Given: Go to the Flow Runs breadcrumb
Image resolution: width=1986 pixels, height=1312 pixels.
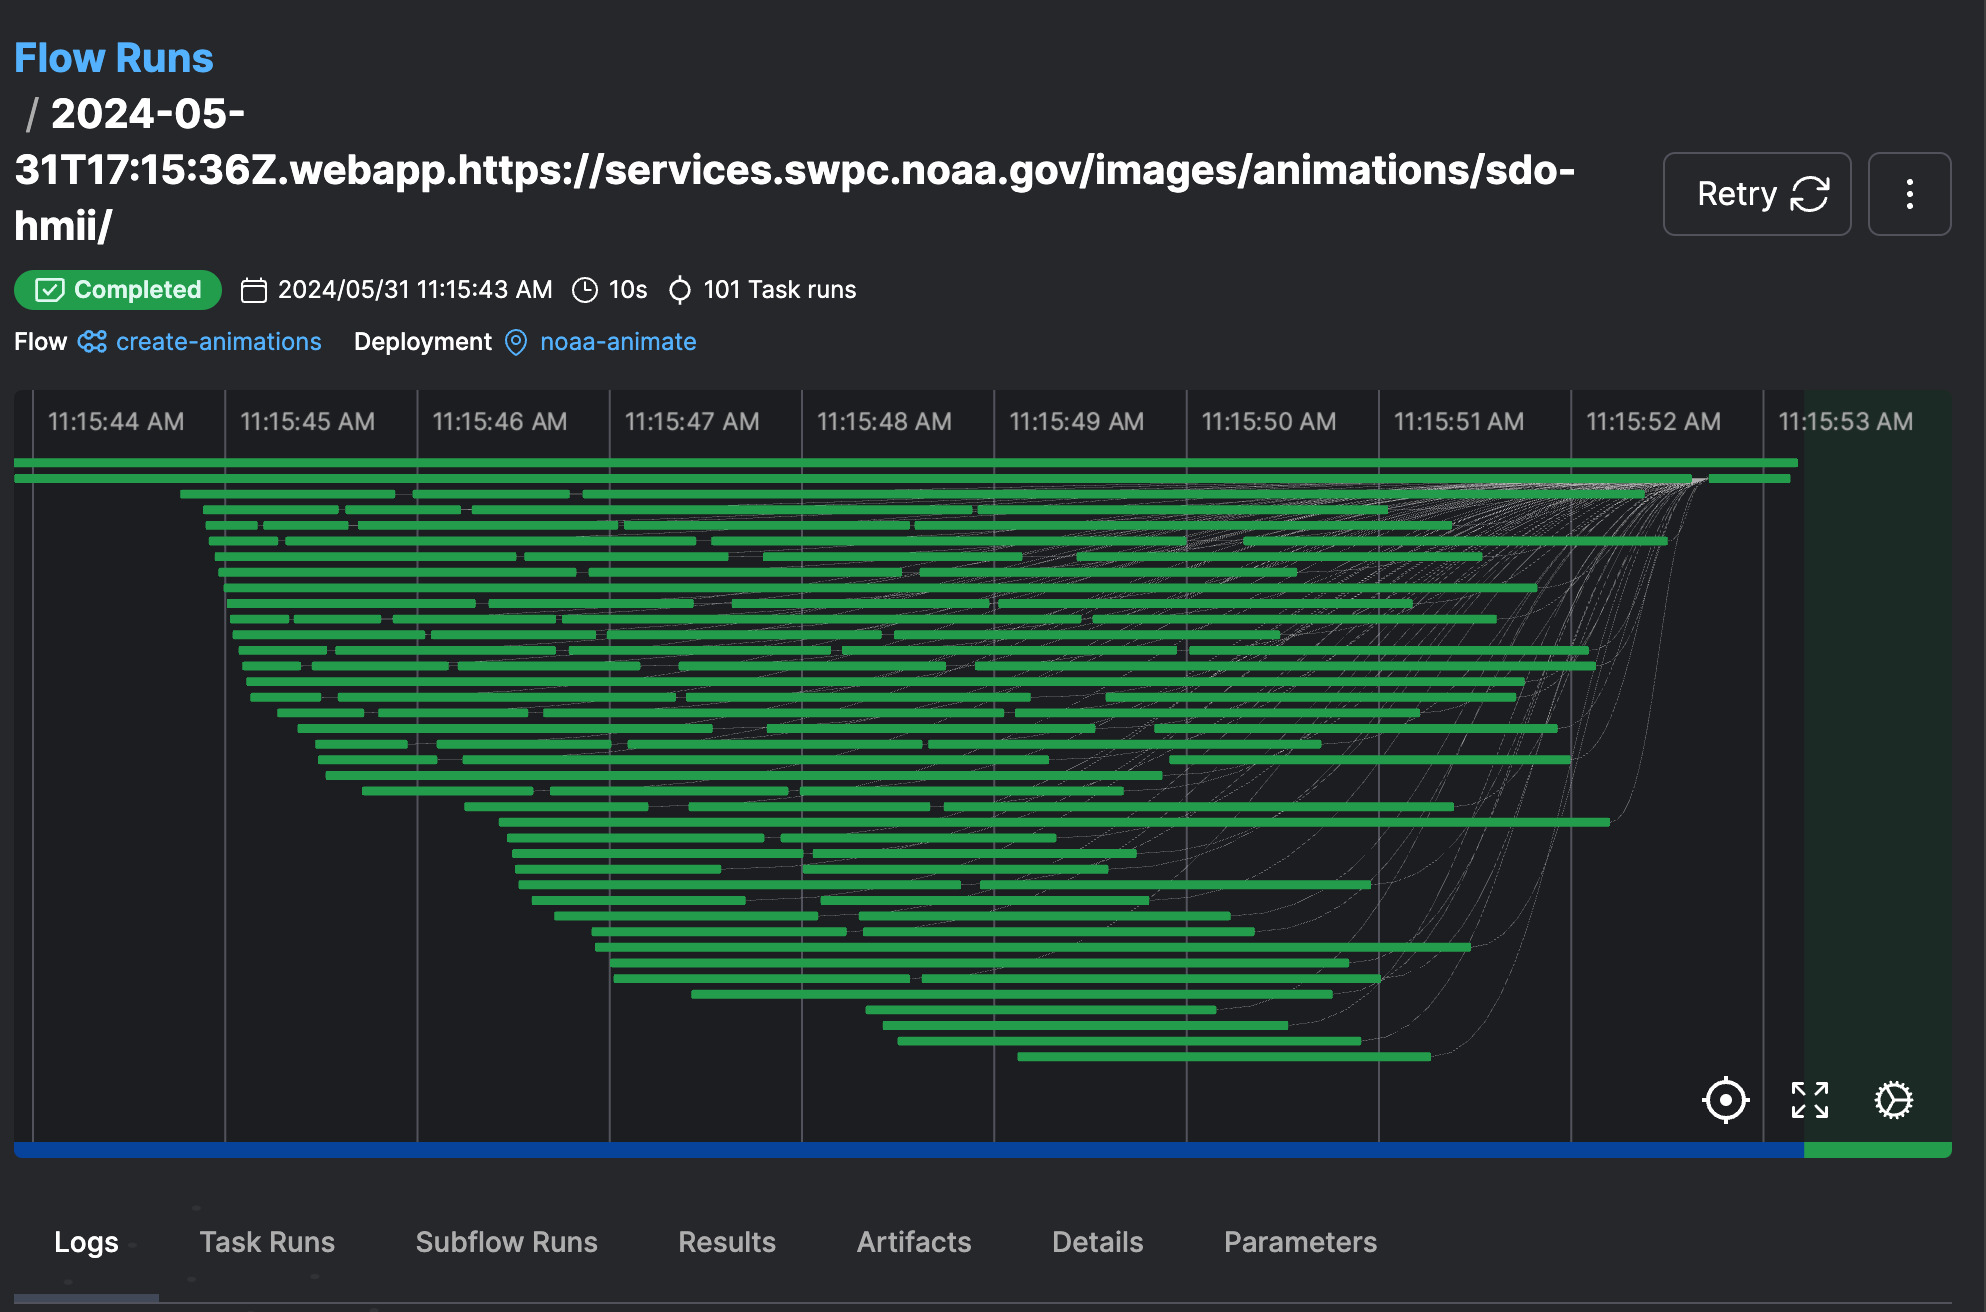Looking at the screenshot, I should (x=114, y=58).
